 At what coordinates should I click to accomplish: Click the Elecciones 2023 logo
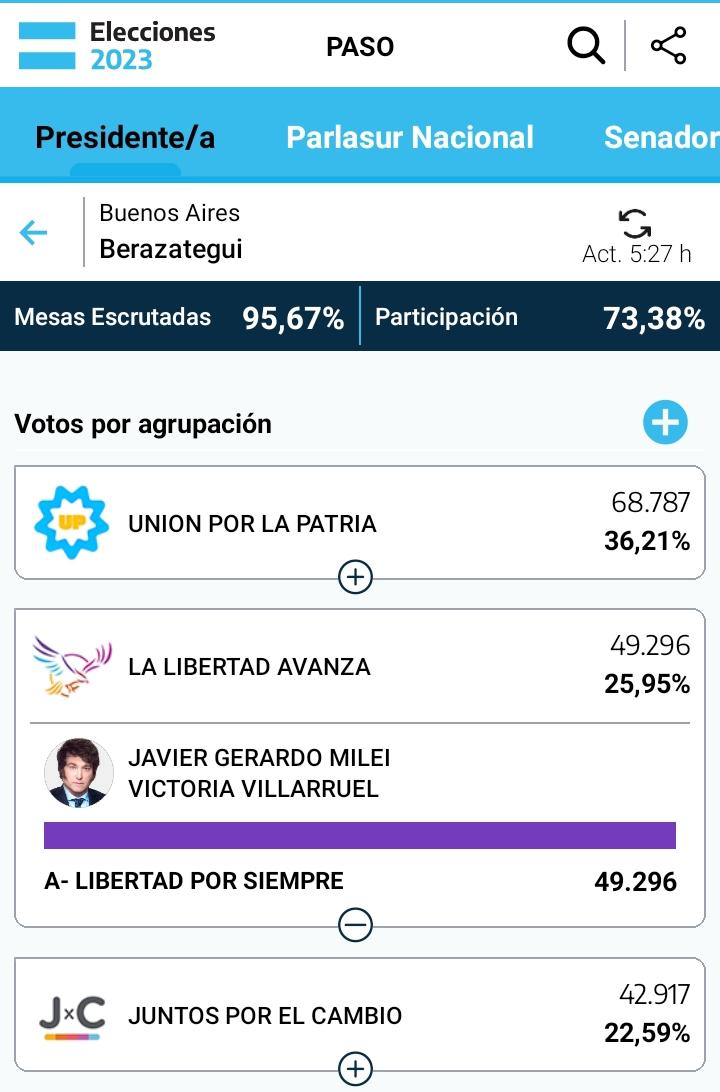[x=117, y=46]
